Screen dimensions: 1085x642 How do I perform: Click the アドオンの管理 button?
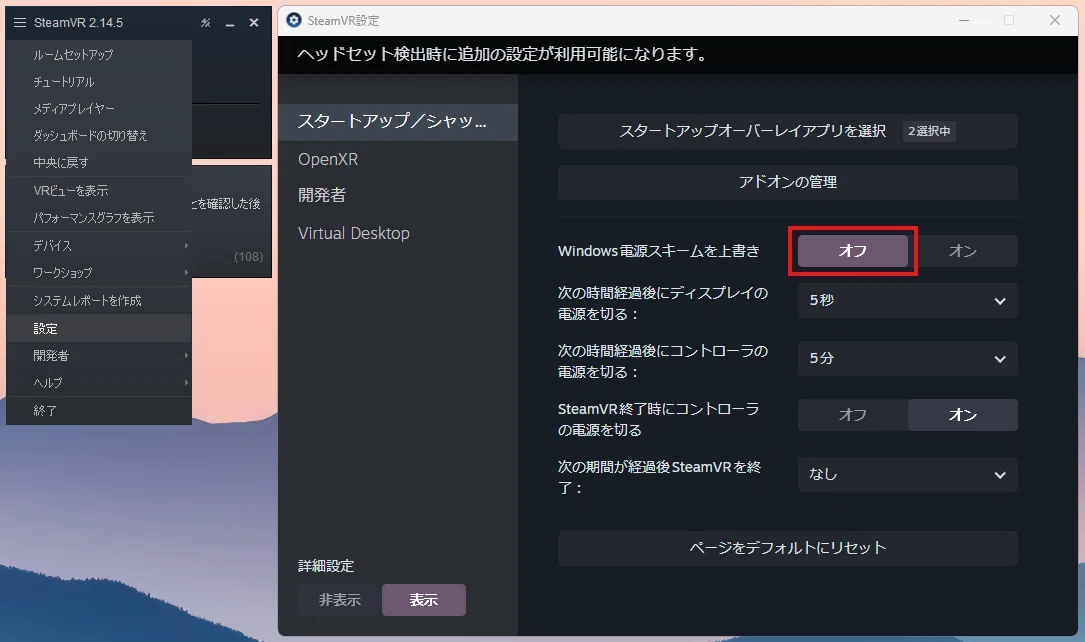point(787,182)
